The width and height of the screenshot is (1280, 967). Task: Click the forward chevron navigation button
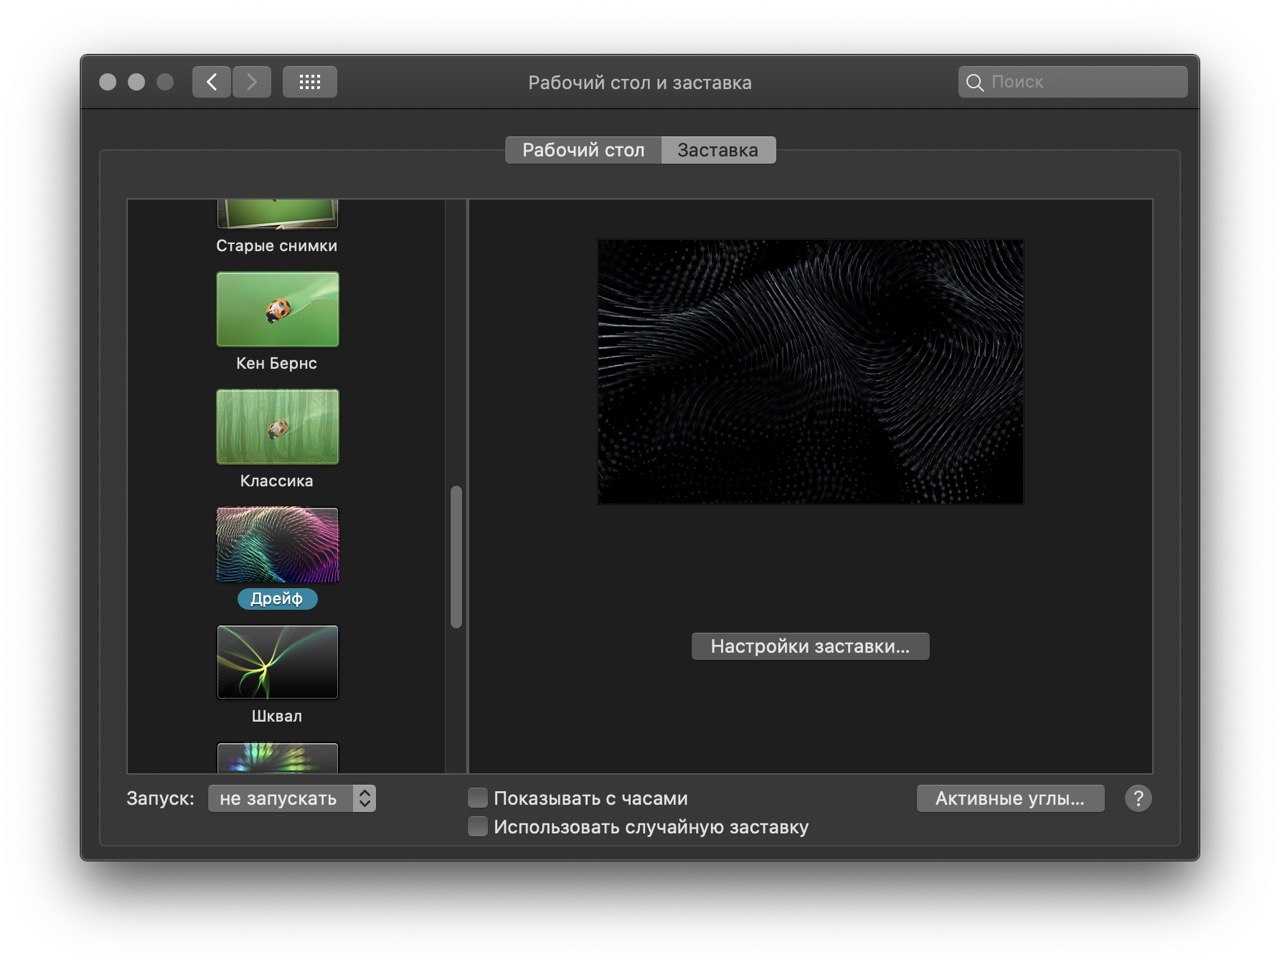[252, 82]
